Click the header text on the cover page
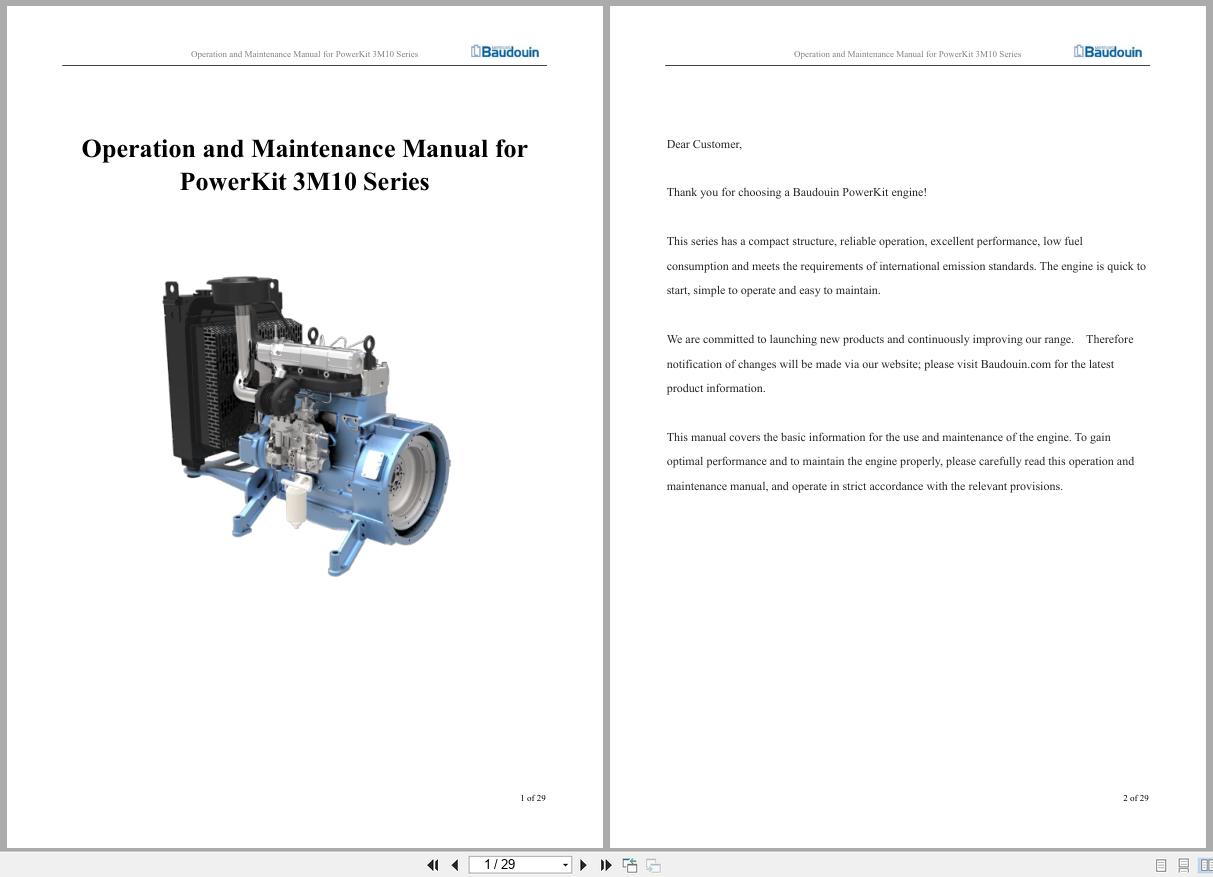Viewport: 1213px width, 877px height. [304, 54]
